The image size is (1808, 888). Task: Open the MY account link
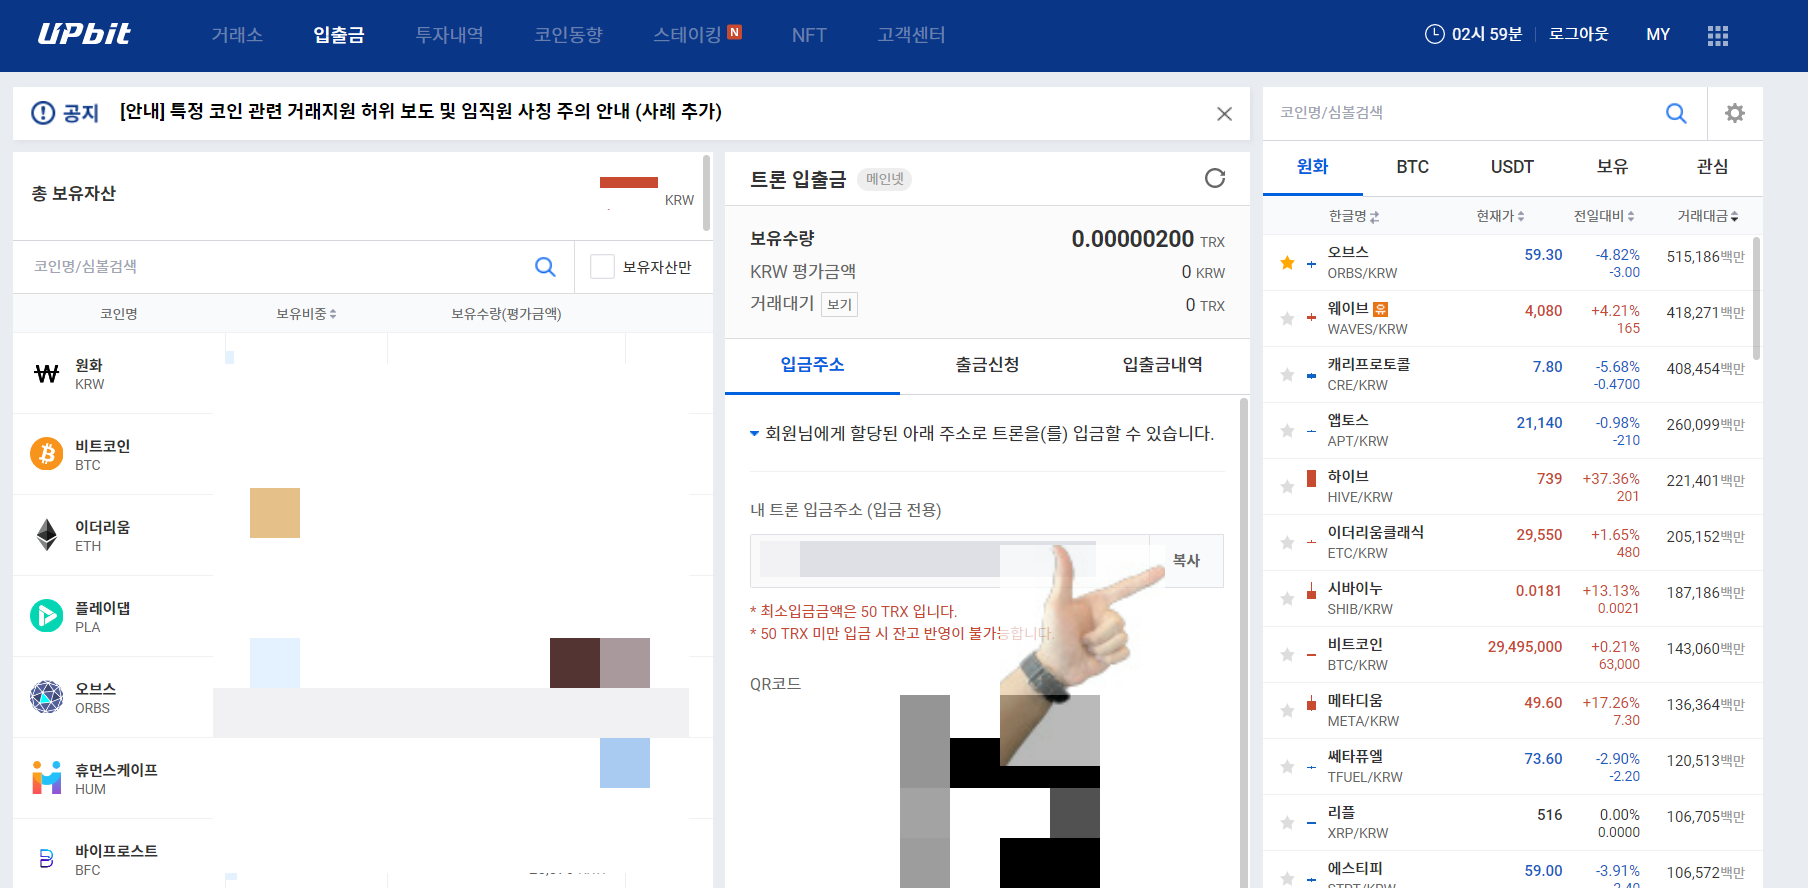[x=1658, y=34]
